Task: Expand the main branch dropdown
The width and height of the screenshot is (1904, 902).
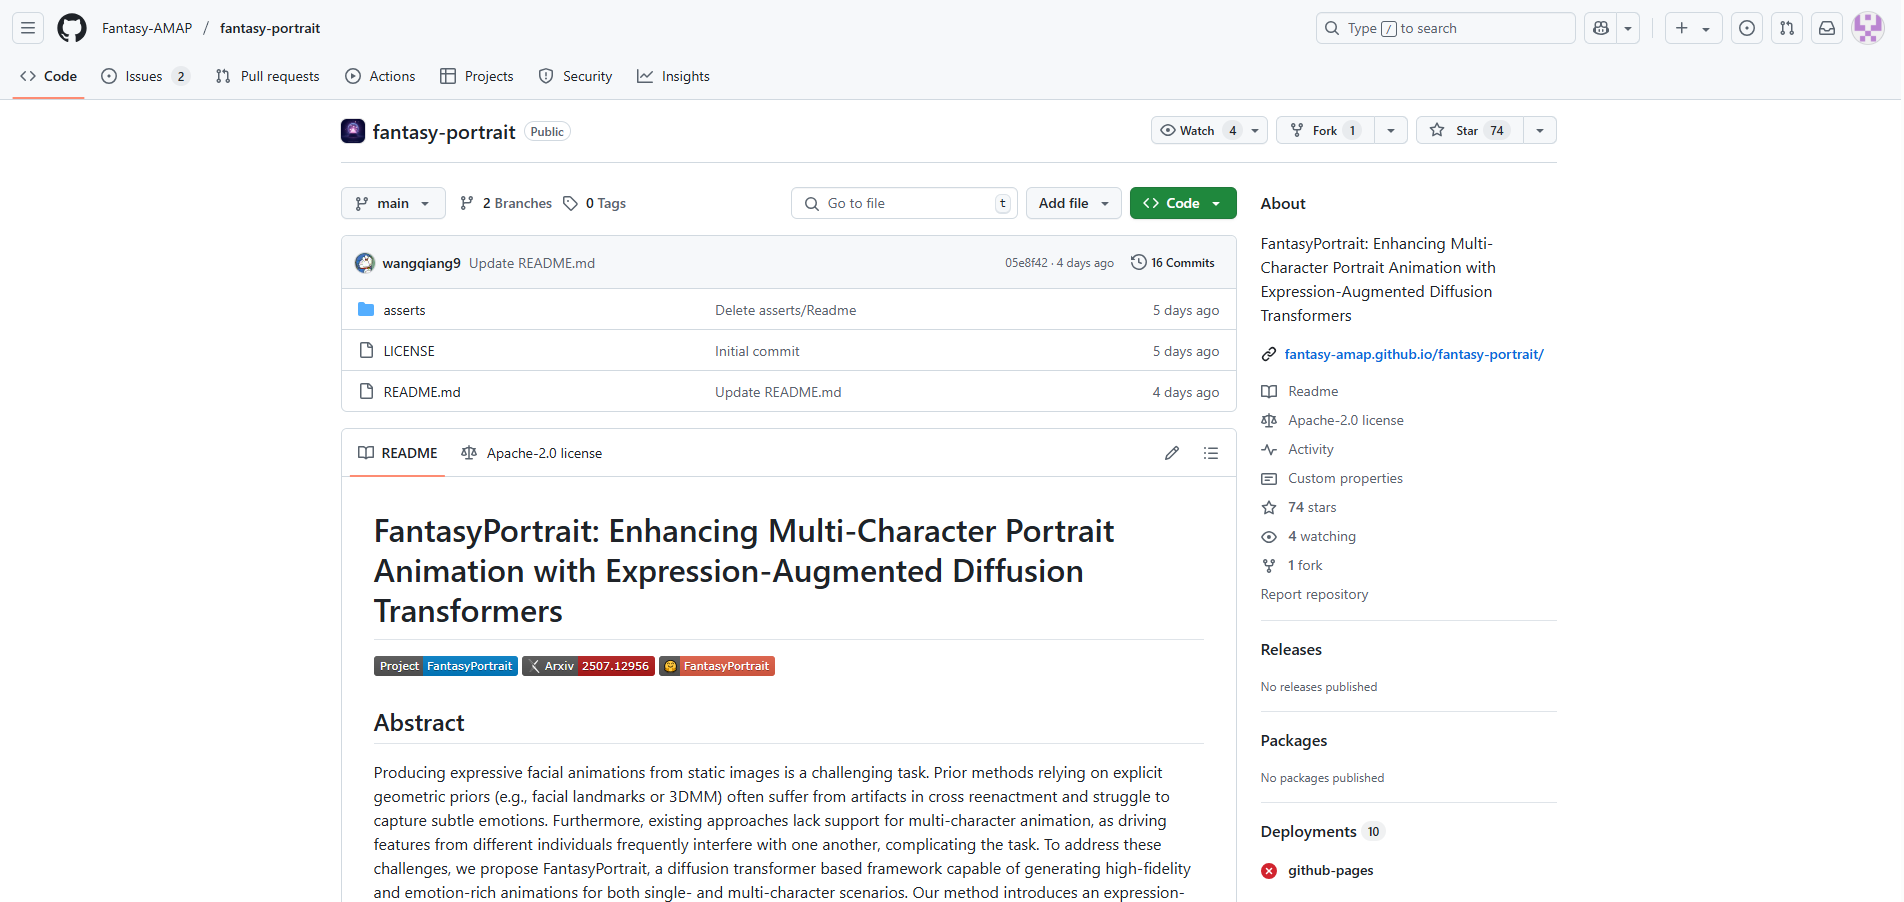Action: coord(393,203)
